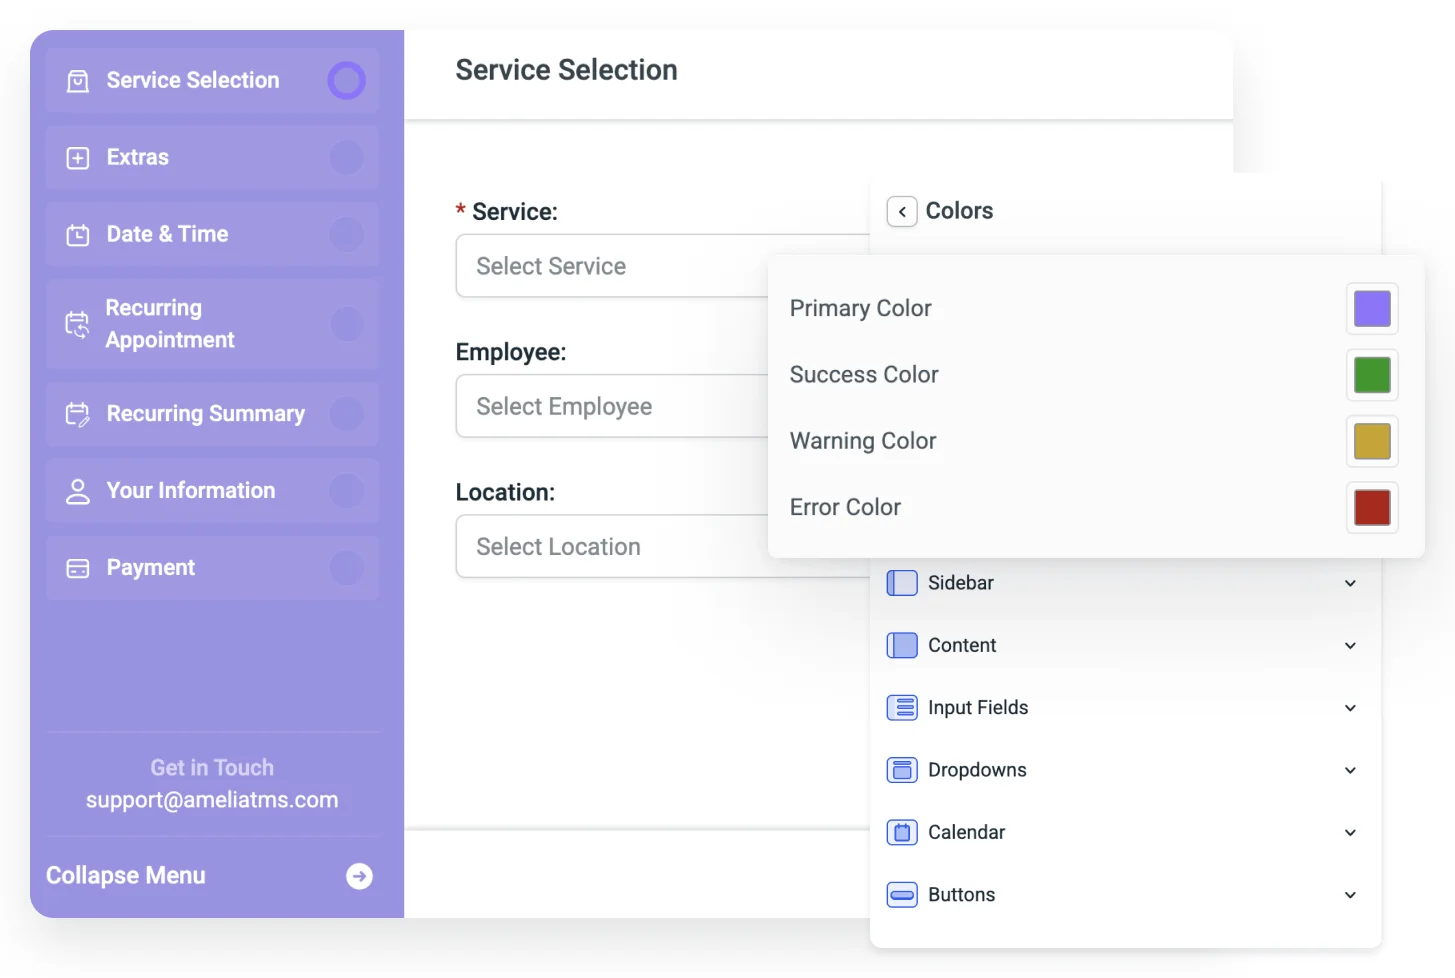Open the Date & Time step

(167, 234)
